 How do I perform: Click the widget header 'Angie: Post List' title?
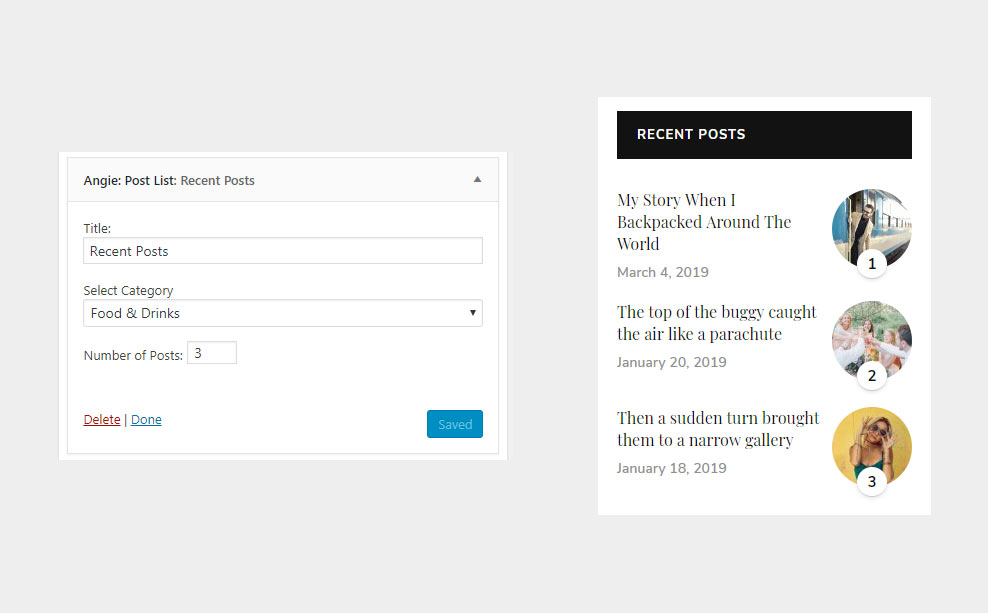pyautogui.click(x=169, y=181)
